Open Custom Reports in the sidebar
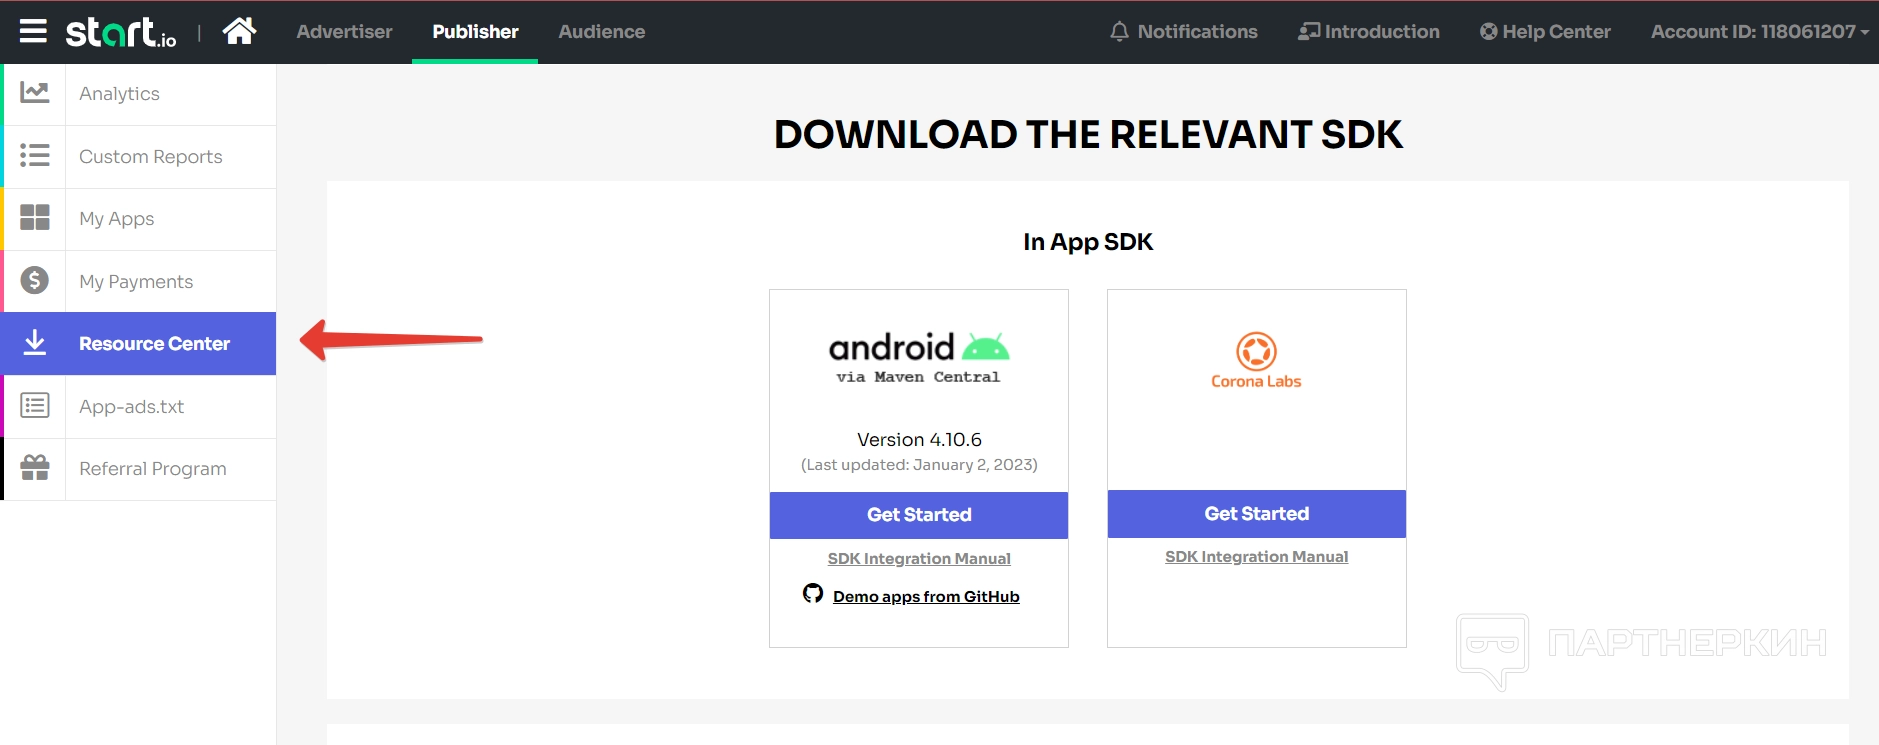This screenshot has height=745, width=1879. point(139,157)
